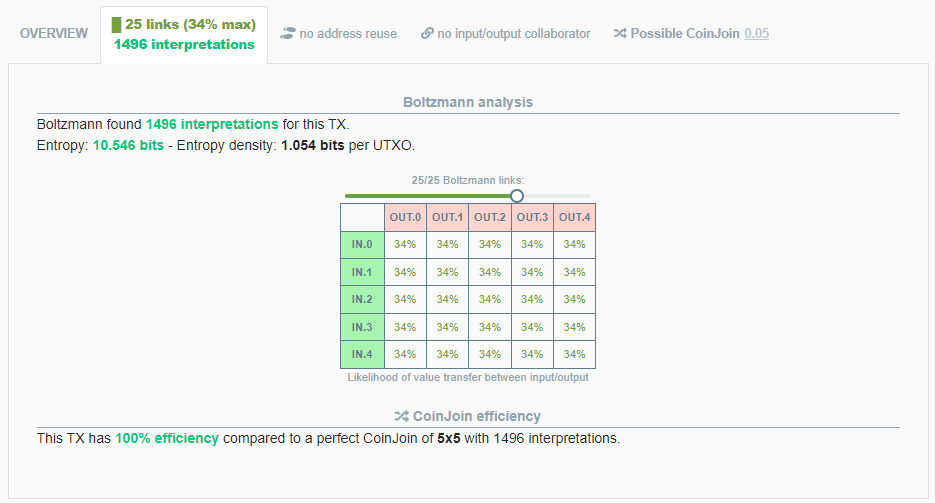Select the 1496 interpretations tab
The width and height of the screenshot is (935, 503).
[184, 44]
